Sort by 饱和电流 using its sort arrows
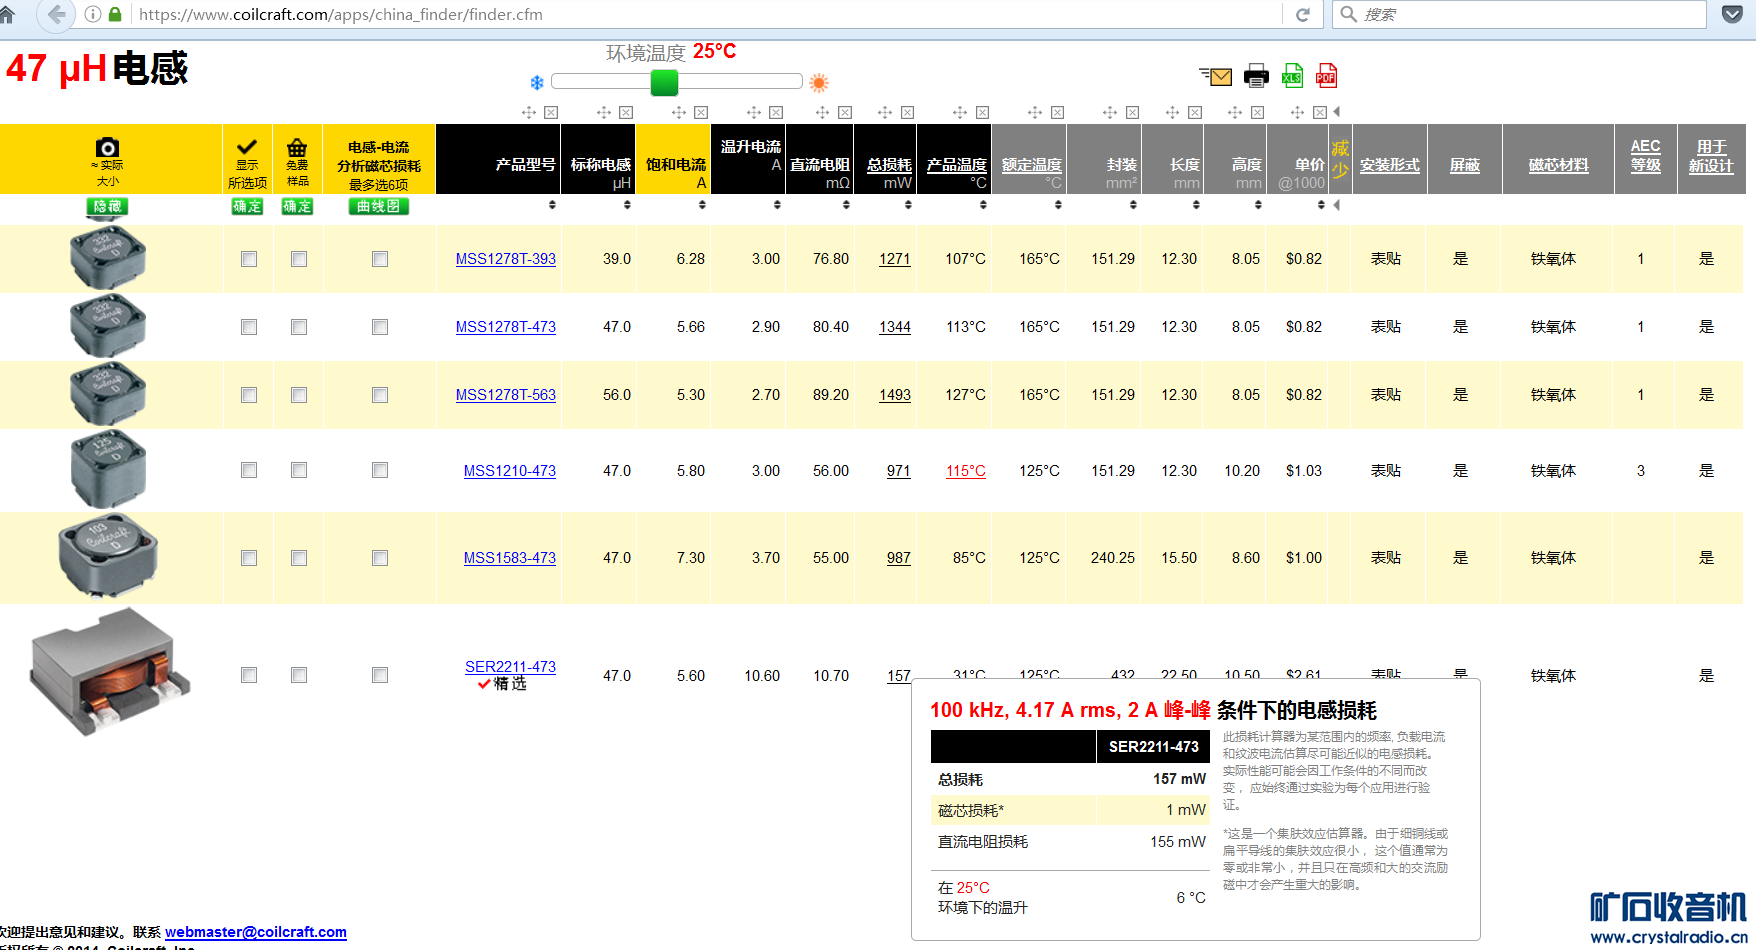Screen dimensions: 1756x950 click(x=702, y=205)
